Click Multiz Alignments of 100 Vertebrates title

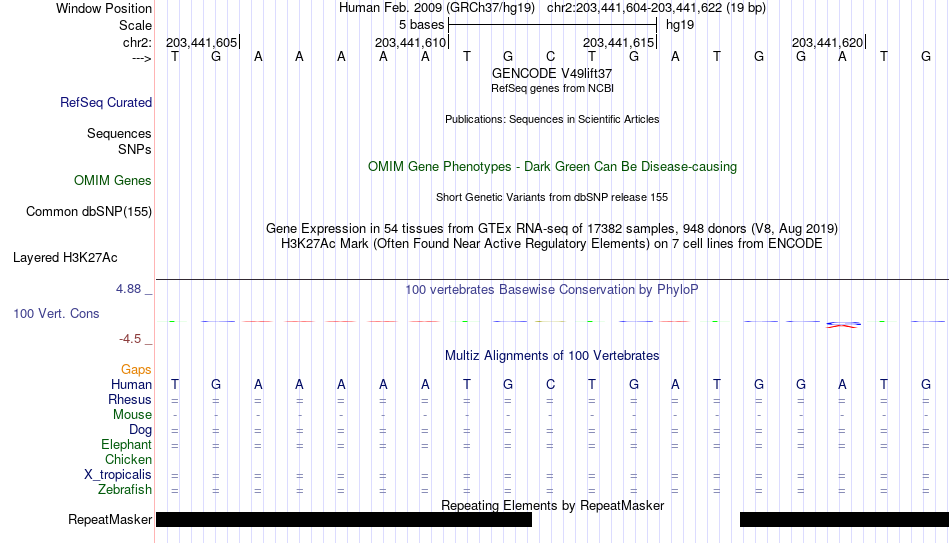552,356
